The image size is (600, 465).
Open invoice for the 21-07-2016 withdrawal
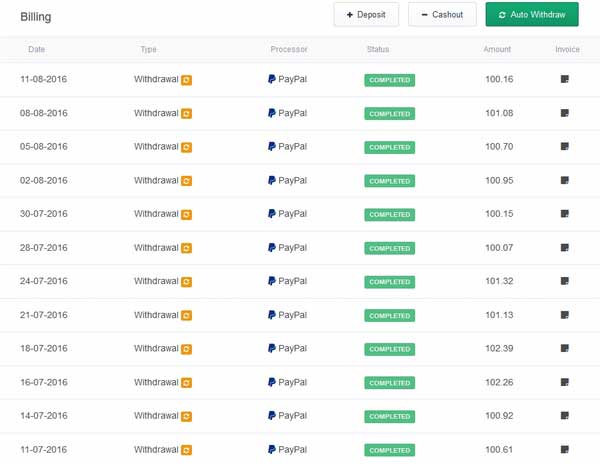point(564,315)
